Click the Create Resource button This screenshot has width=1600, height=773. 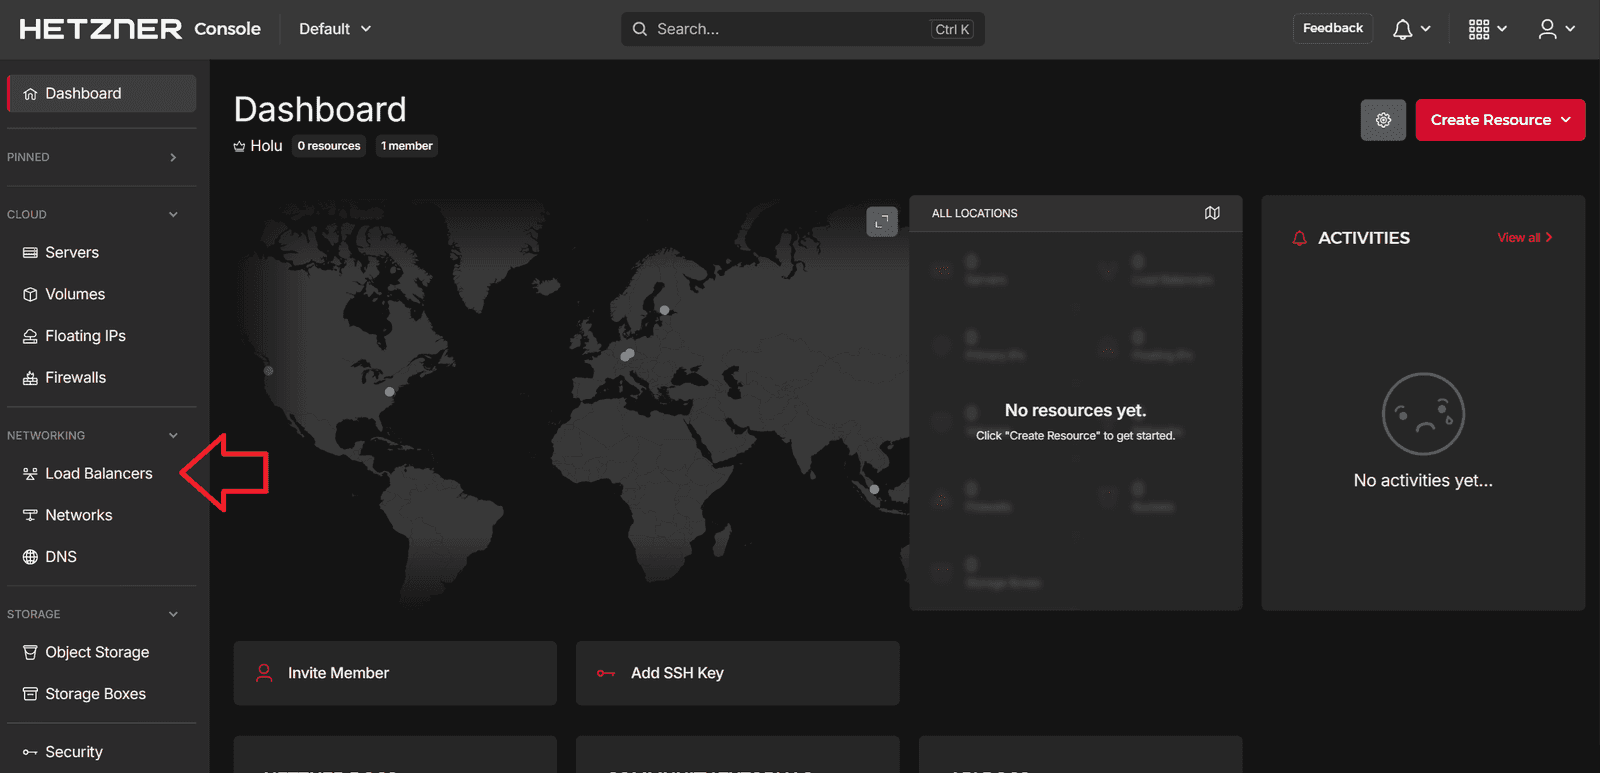(x=1499, y=120)
